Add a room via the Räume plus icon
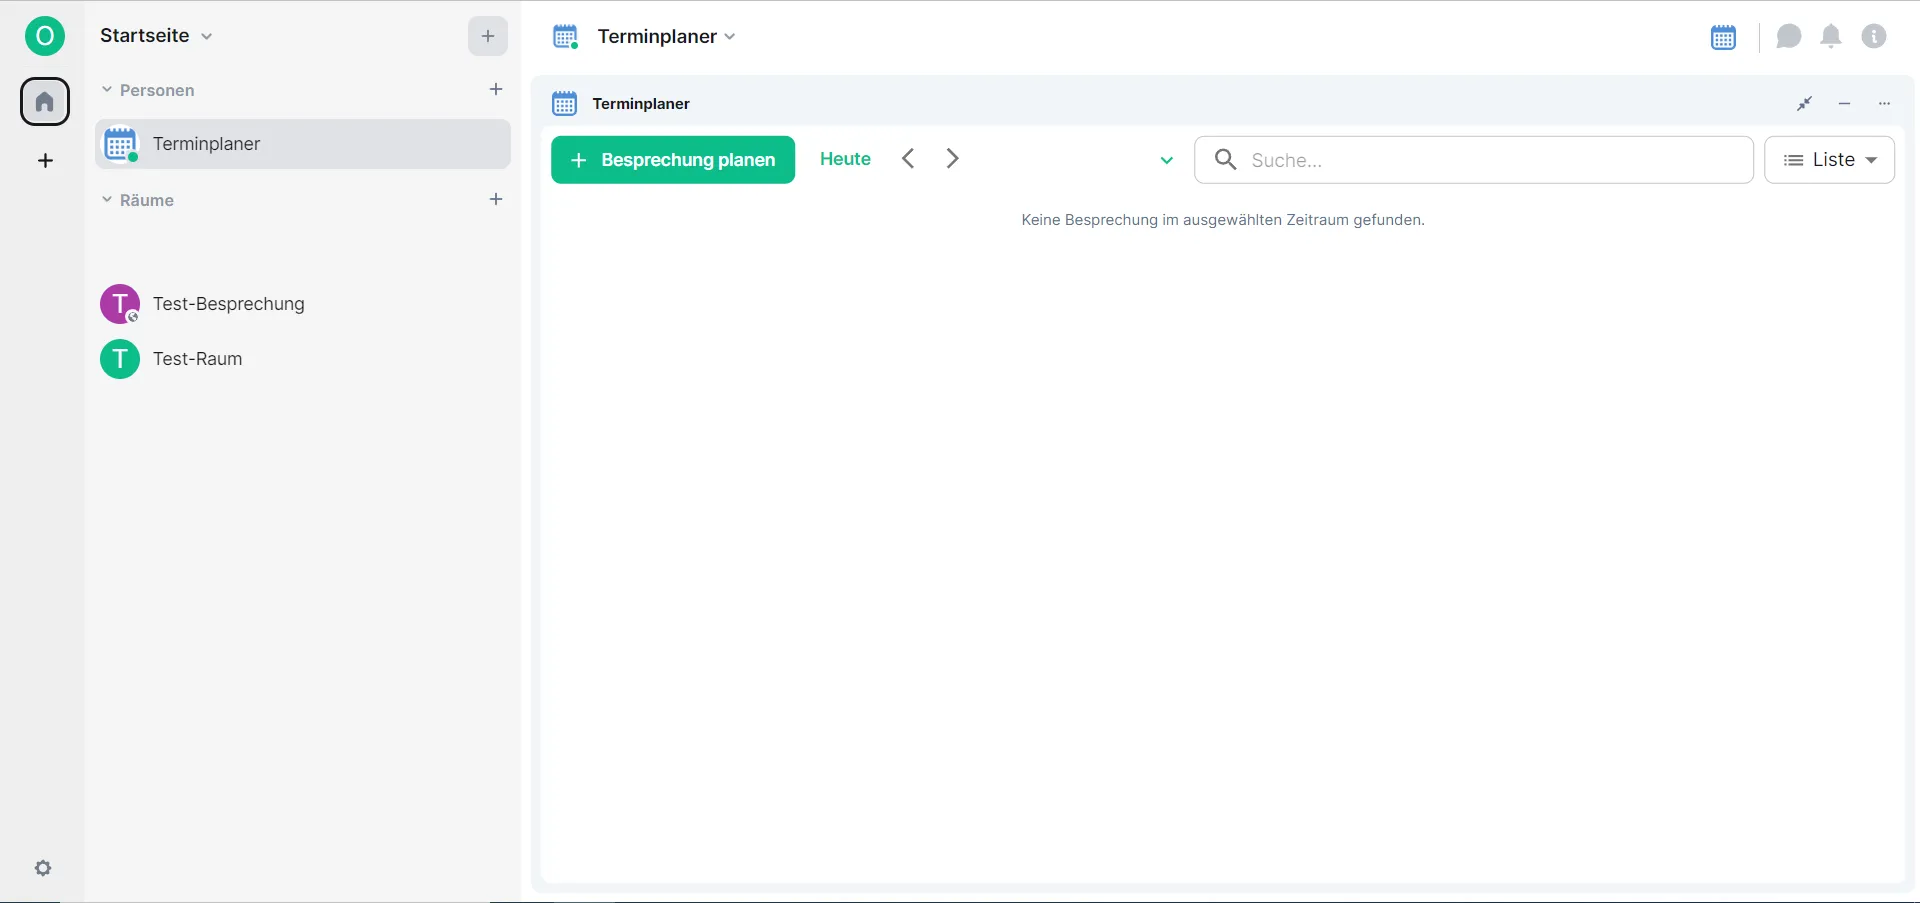1920x903 pixels. click(496, 199)
